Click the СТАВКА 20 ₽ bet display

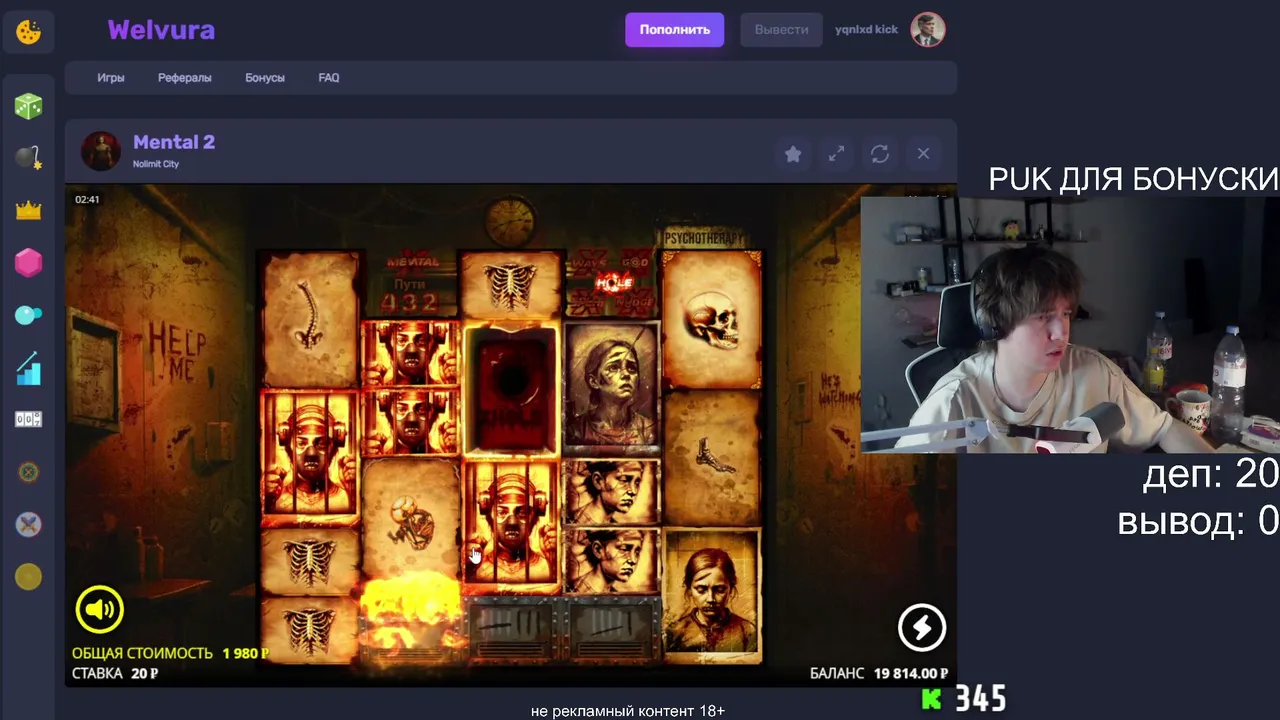coord(115,674)
